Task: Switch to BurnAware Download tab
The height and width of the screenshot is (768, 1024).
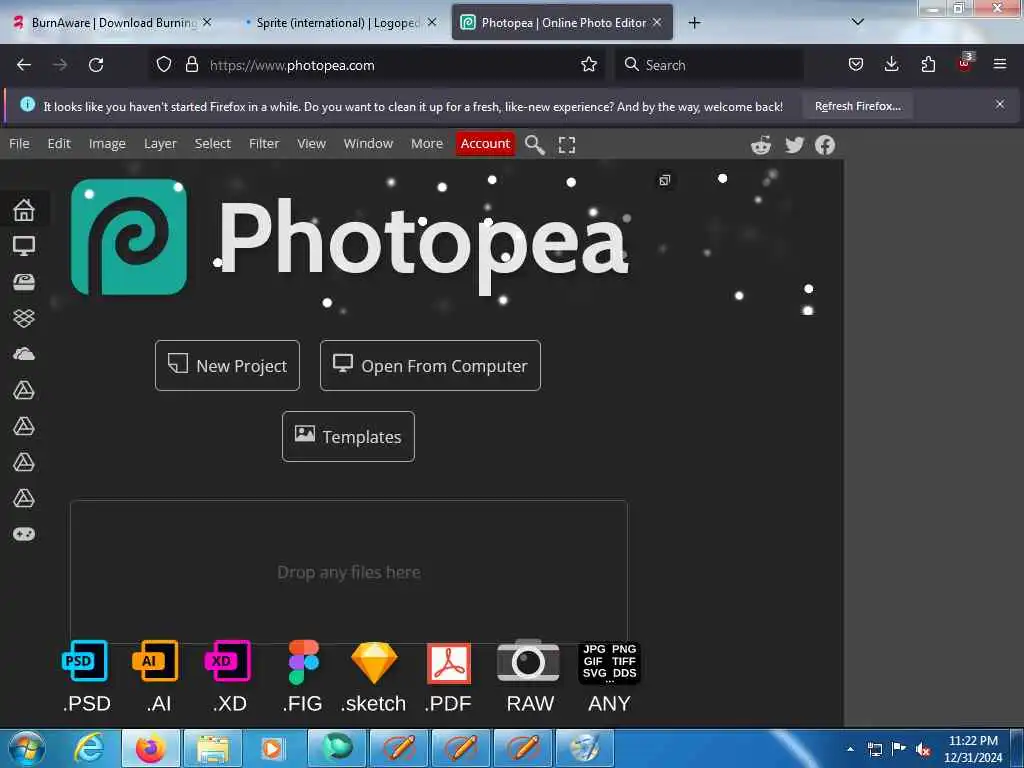Action: [x=114, y=23]
